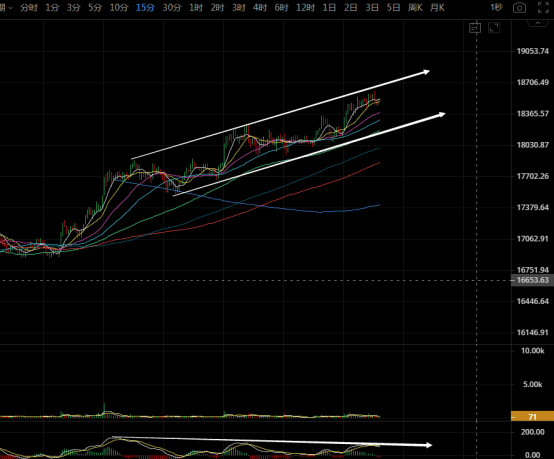Image resolution: width=554 pixels, height=459 pixels.
Task: Click the highlighted 16653.63 crosshair price tag
Action: point(532,280)
